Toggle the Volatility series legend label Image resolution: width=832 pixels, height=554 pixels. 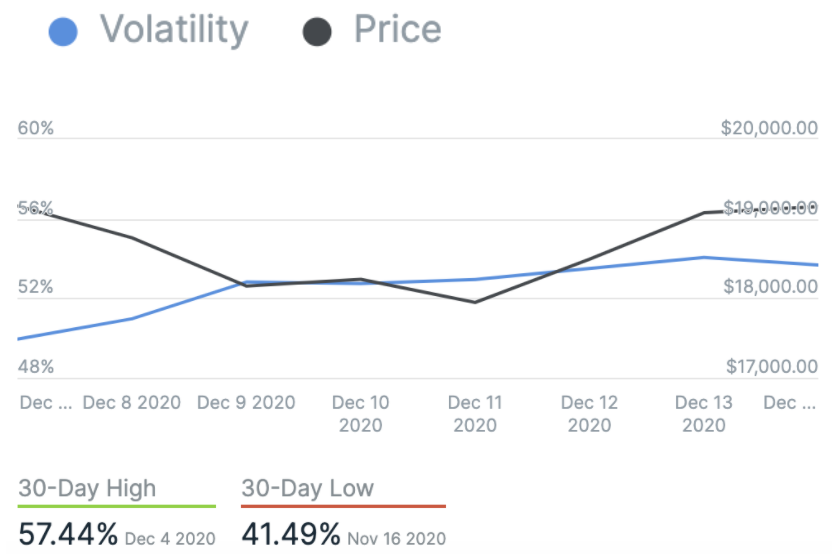173,30
